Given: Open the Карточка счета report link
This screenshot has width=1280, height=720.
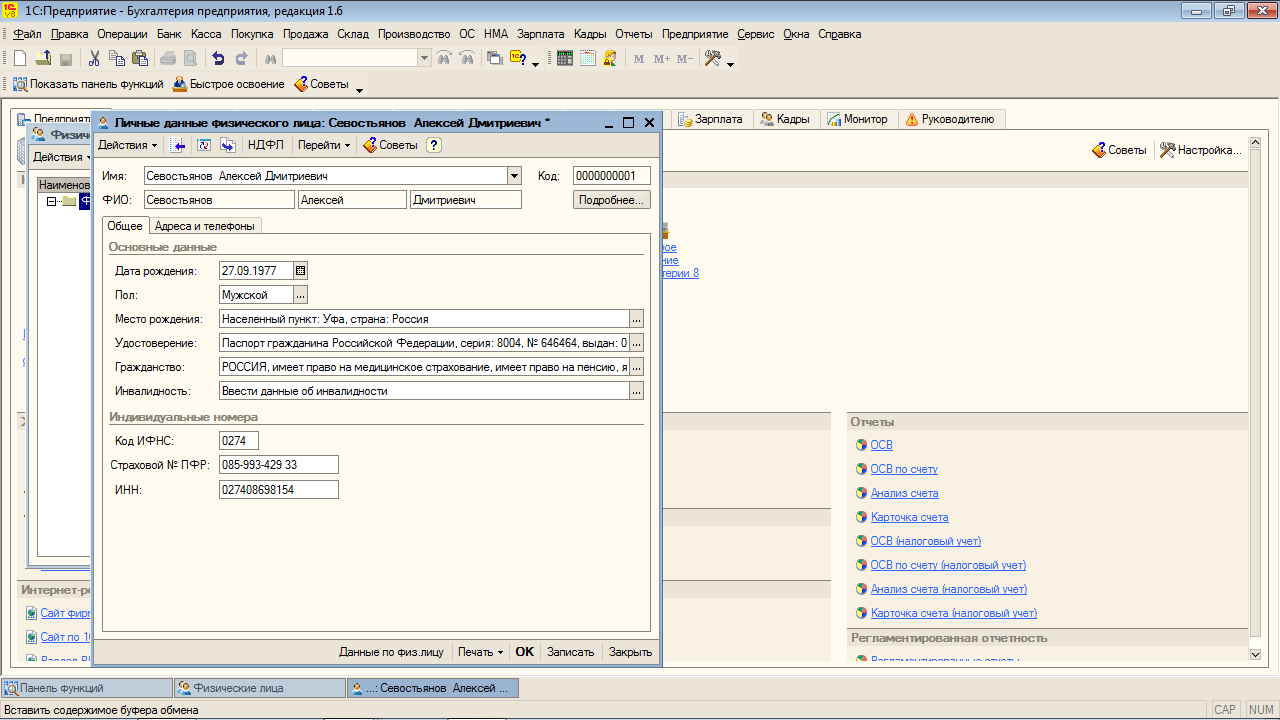Looking at the screenshot, I should [909, 517].
